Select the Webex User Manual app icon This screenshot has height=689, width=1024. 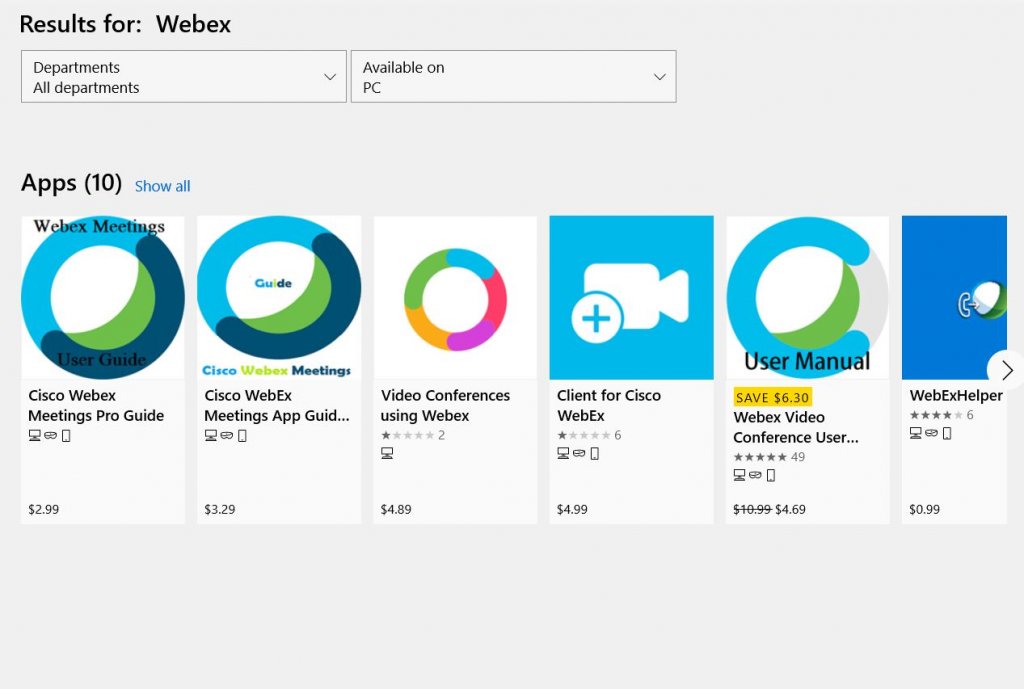coord(807,297)
